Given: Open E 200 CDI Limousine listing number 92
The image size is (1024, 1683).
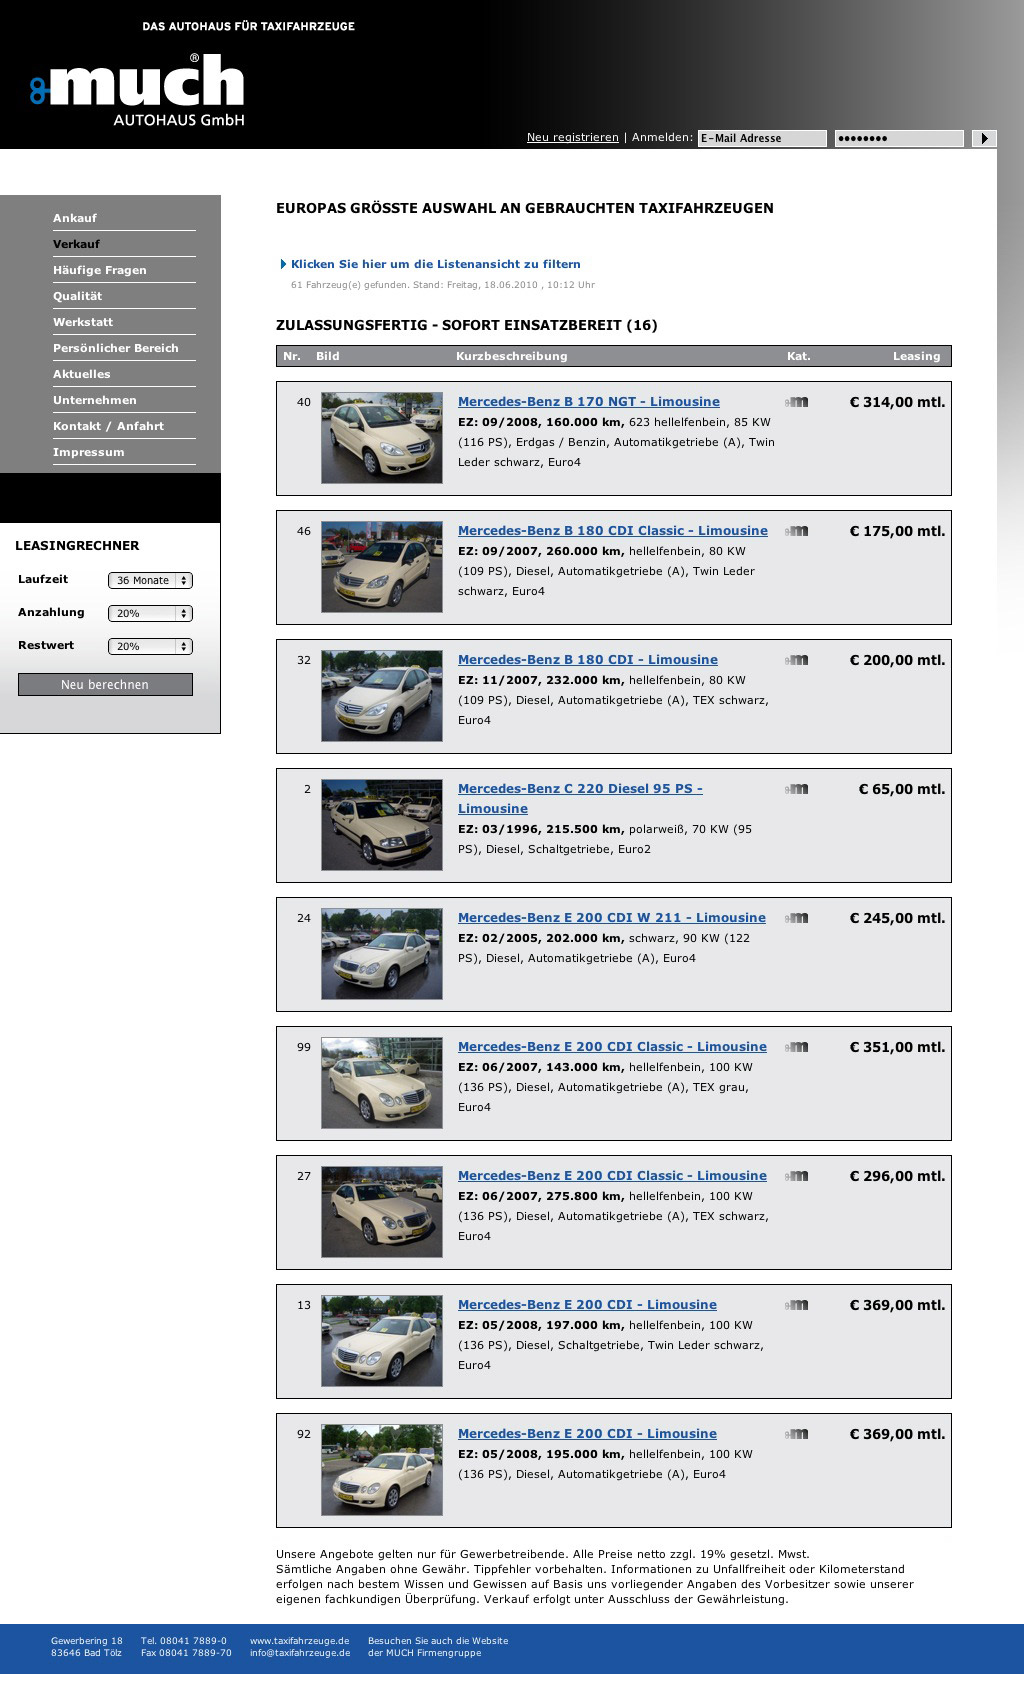Looking at the screenshot, I should [587, 1434].
